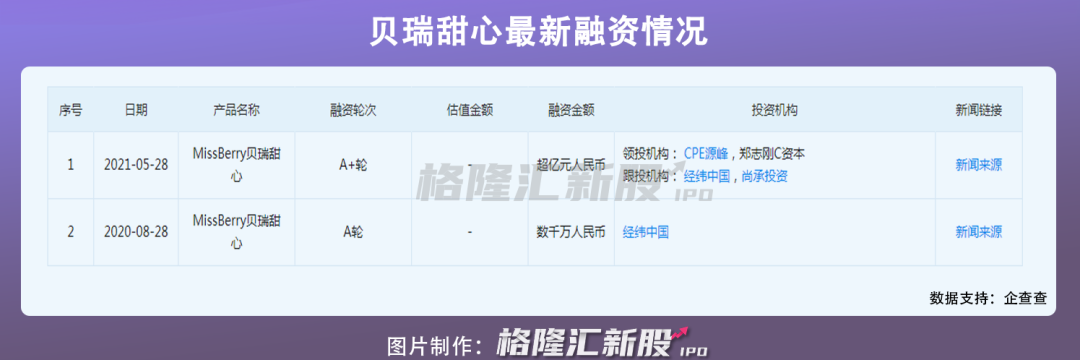1080x360 pixels.
Task: Open the CPE源峰 investor link
Action: [x=705, y=153]
